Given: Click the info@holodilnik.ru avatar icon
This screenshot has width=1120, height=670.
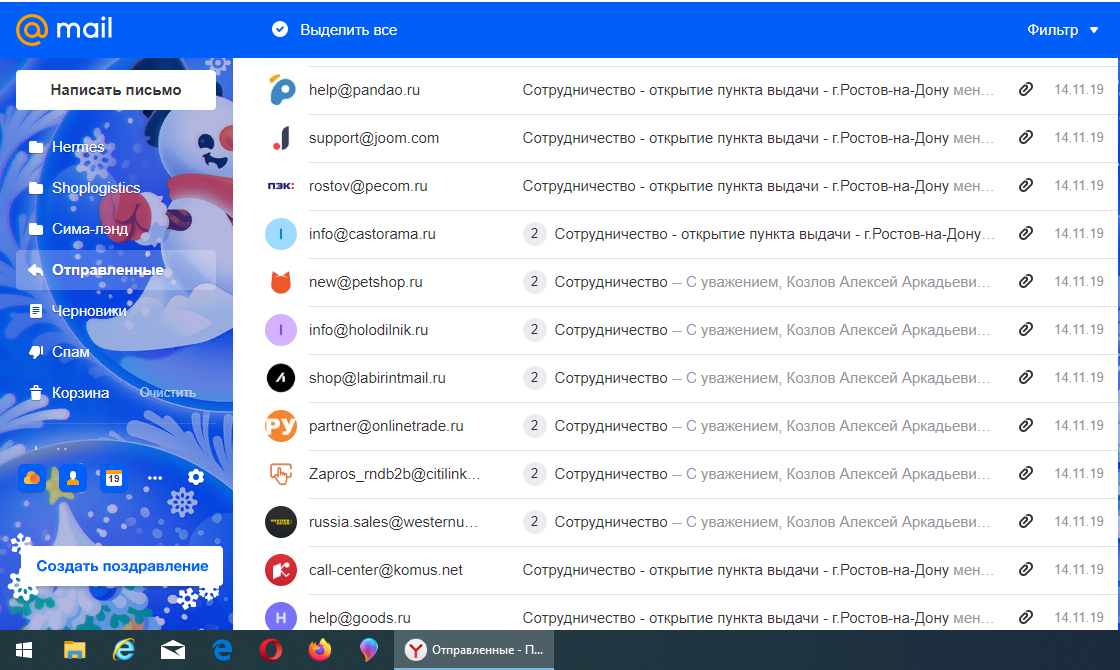Looking at the screenshot, I should (281, 330).
